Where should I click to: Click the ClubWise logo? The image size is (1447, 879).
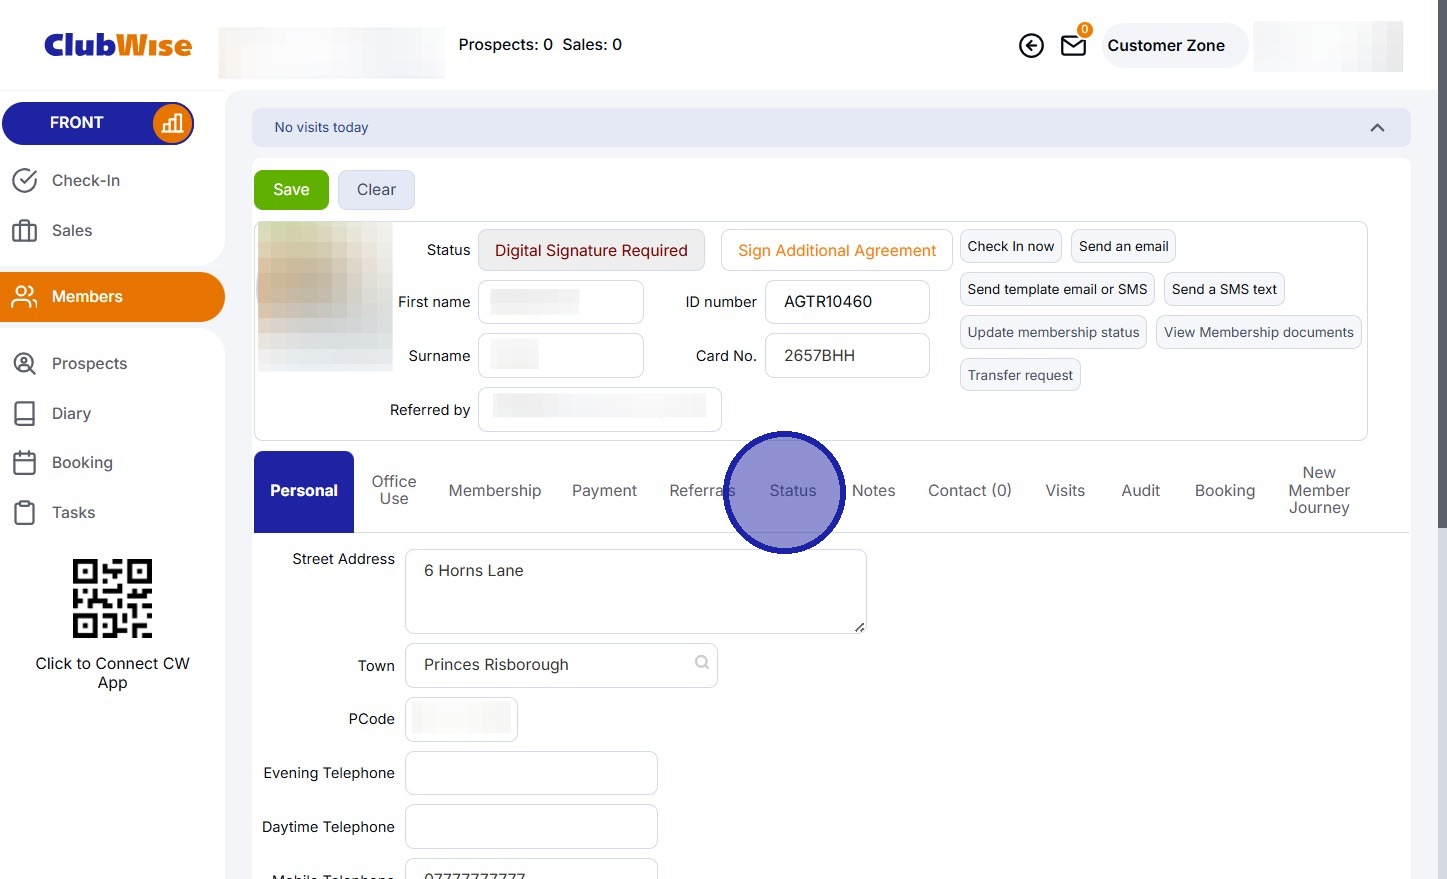point(118,45)
